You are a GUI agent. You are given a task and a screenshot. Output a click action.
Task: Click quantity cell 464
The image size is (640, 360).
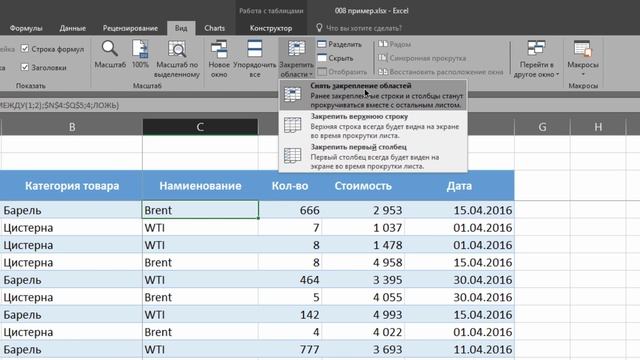(x=290, y=280)
